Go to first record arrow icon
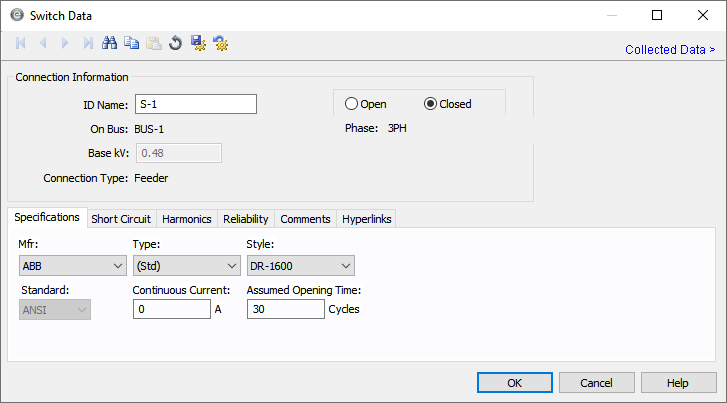Image resolution: width=727 pixels, height=403 pixels. coord(21,43)
